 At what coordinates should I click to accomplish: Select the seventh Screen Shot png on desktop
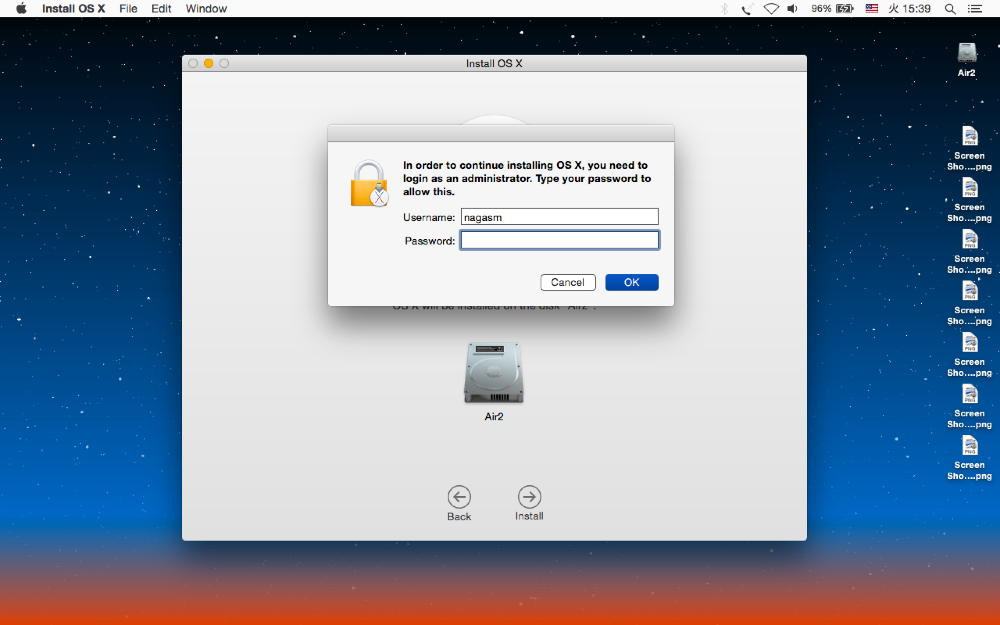969,459
